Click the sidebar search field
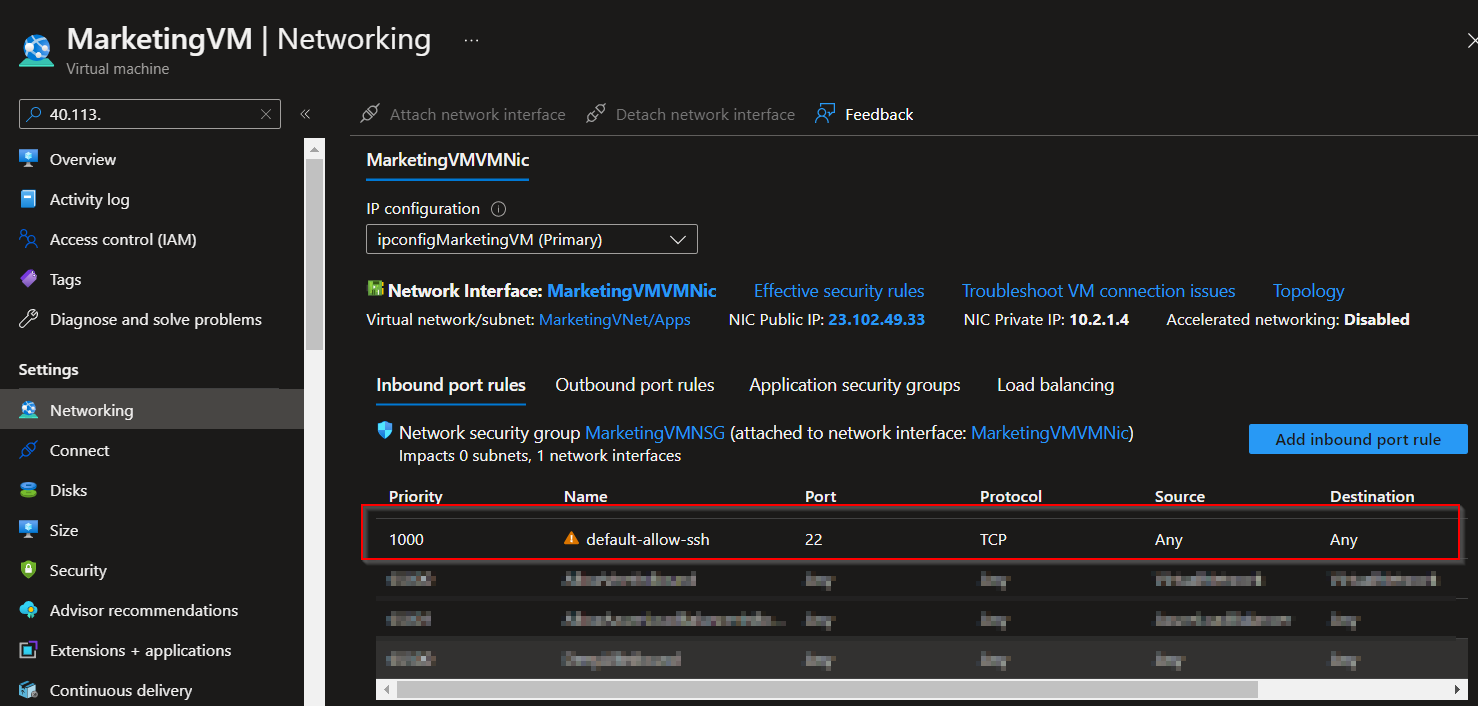This screenshot has height=706, width=1478. [150, 114]
